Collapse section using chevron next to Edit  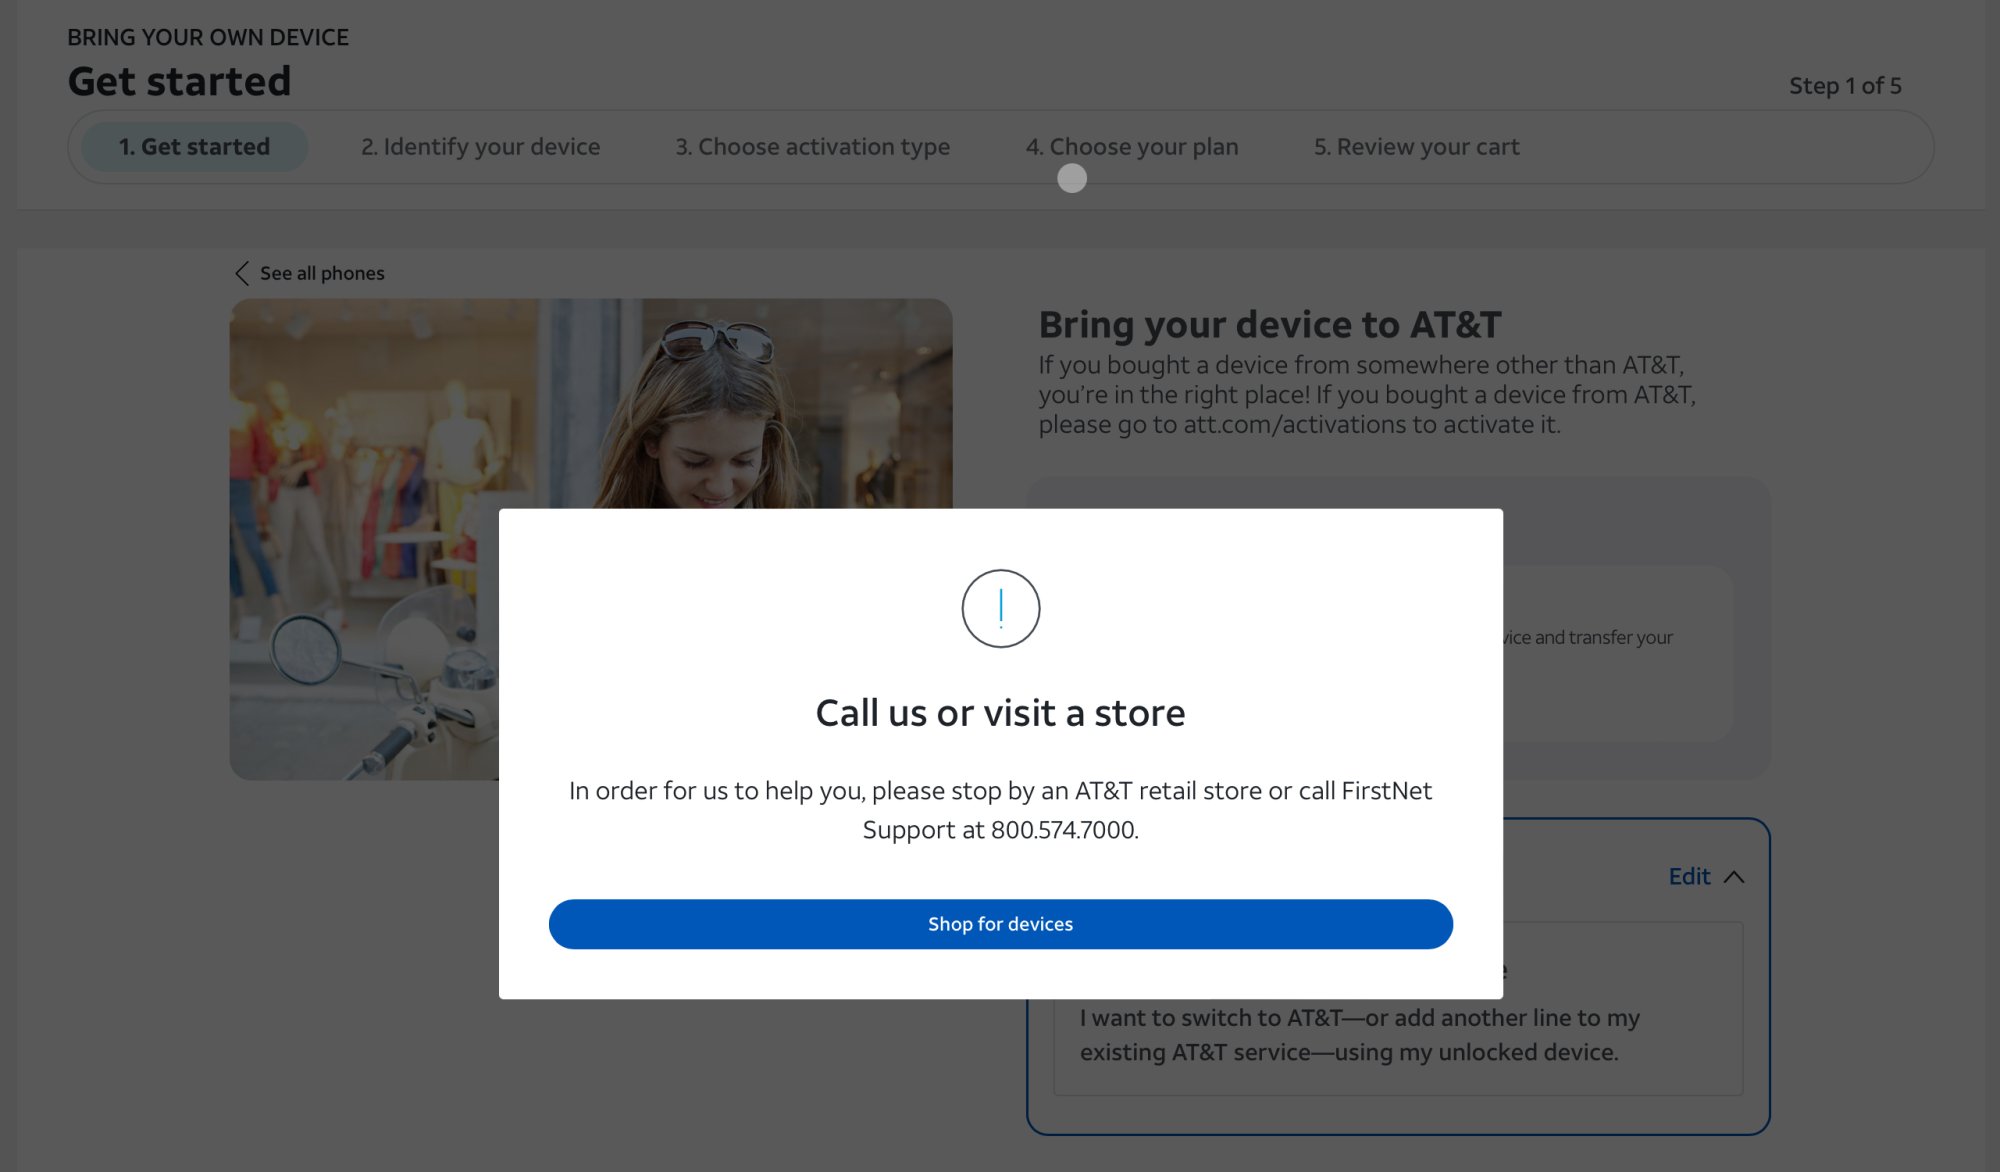1734,877
